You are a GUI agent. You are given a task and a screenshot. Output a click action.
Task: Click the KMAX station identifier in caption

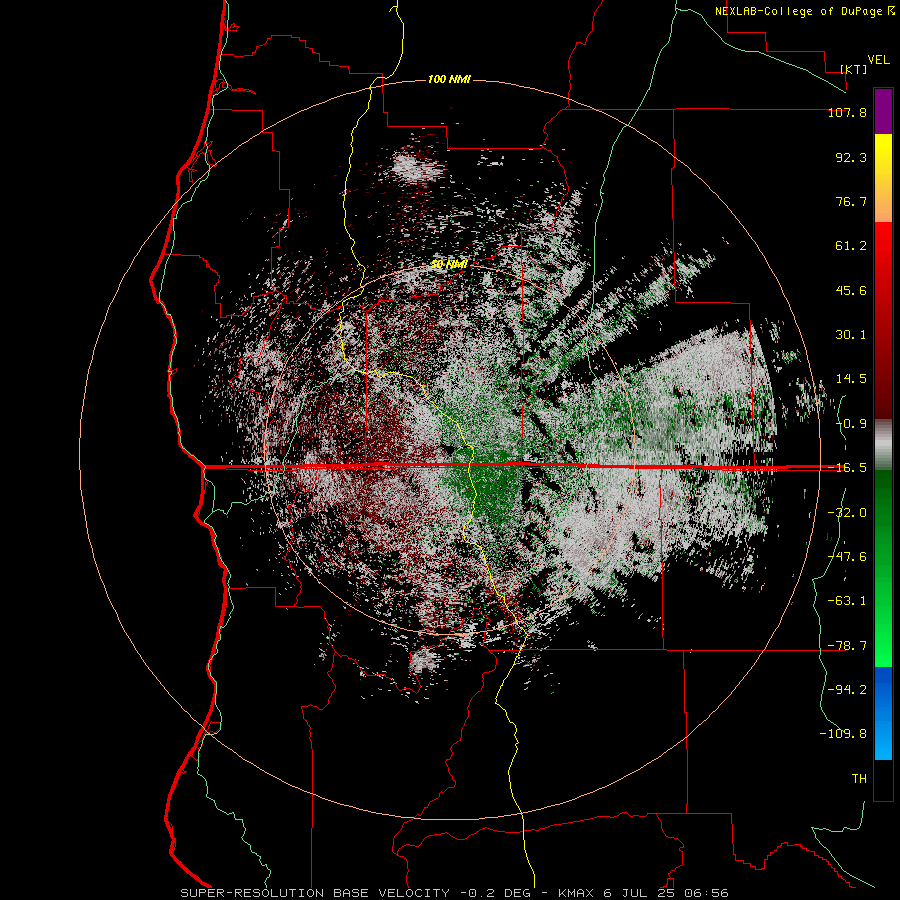[x=576, y=893]
